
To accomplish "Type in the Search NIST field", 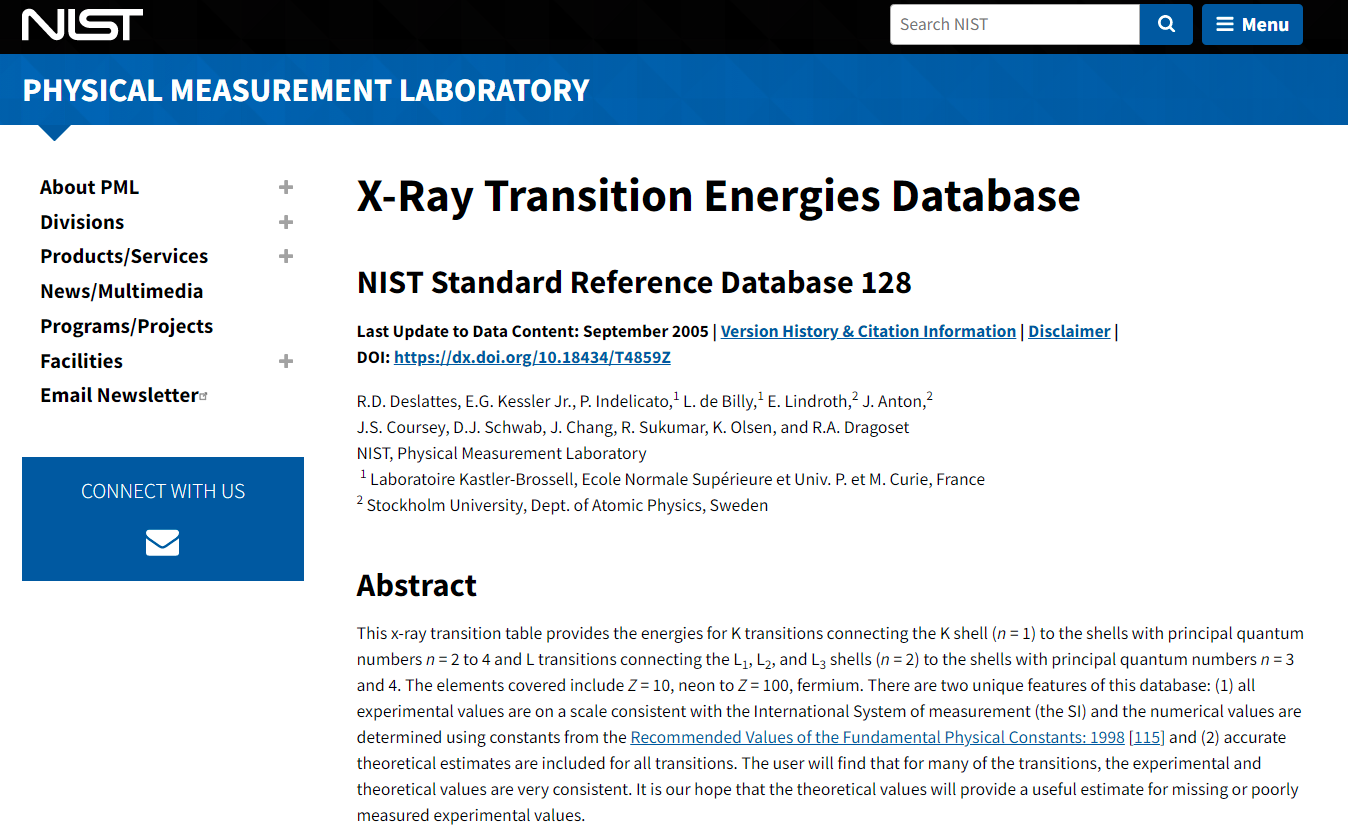I will [x=1013, y=25].
